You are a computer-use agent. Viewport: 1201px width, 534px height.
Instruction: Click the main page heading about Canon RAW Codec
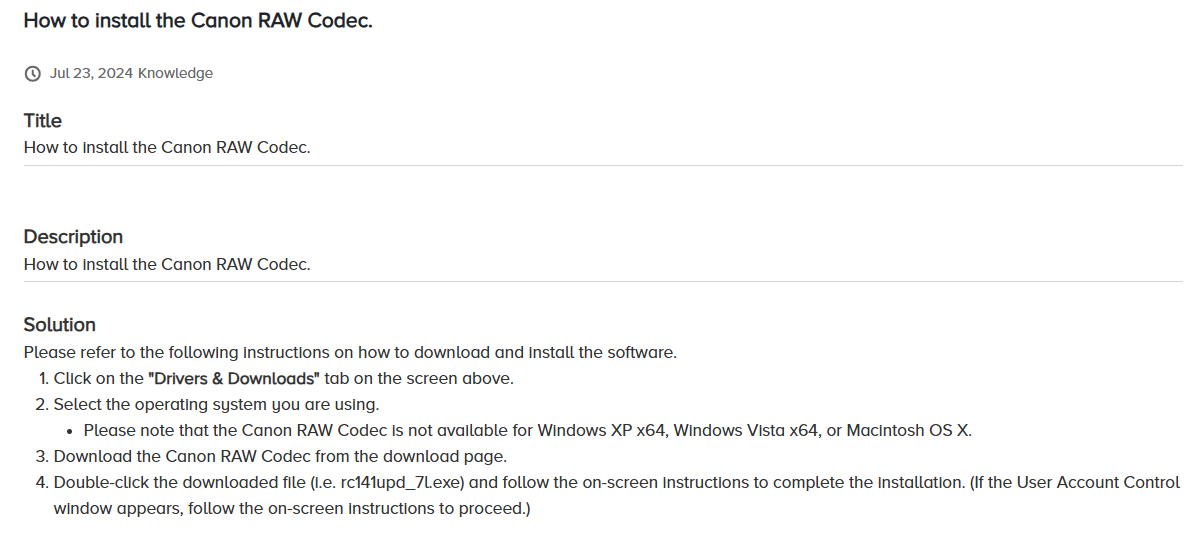198,20
